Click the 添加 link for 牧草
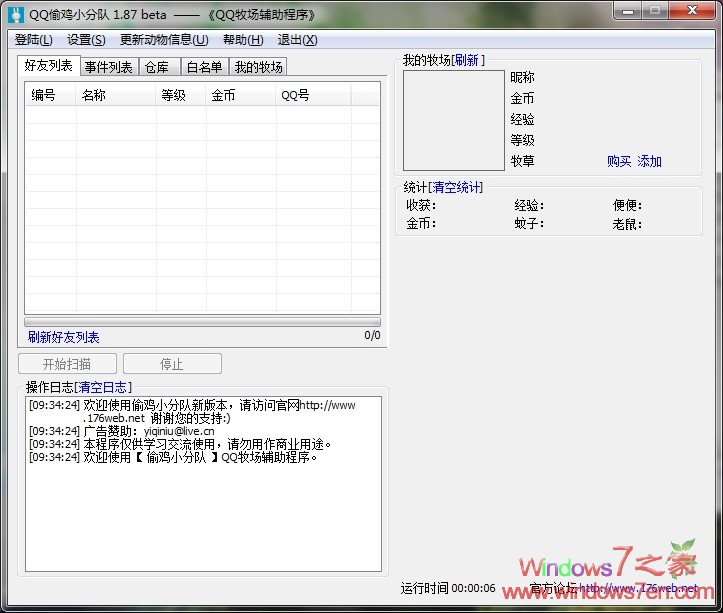The width and height of the screenshot is (723, 613). point(650,161)
